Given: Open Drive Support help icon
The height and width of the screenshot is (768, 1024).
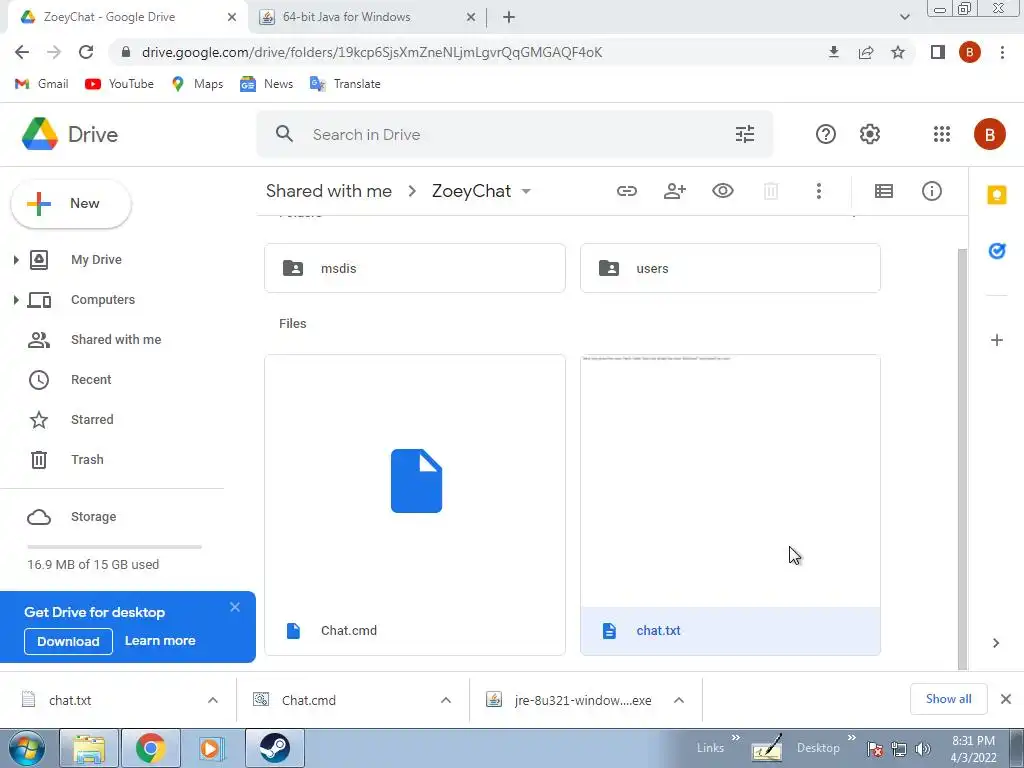Looking at the screenshot, I should (825, 134).
